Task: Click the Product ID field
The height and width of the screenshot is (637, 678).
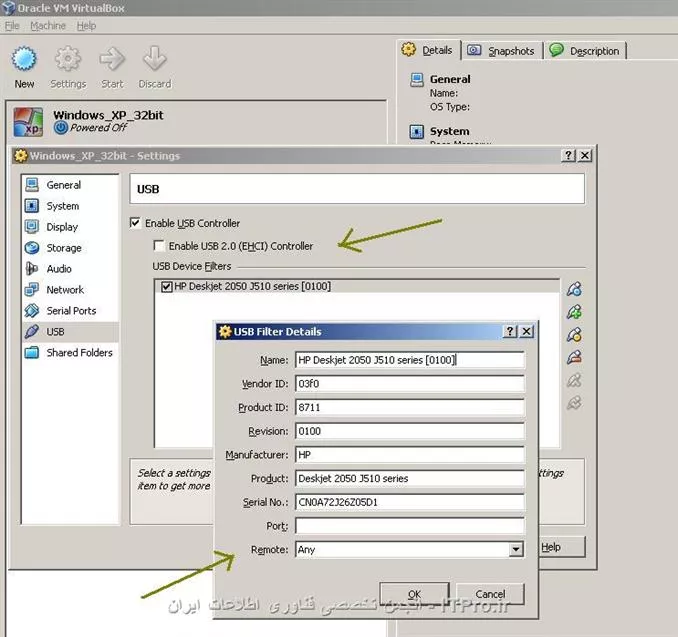Action: [x=409, y=407]
